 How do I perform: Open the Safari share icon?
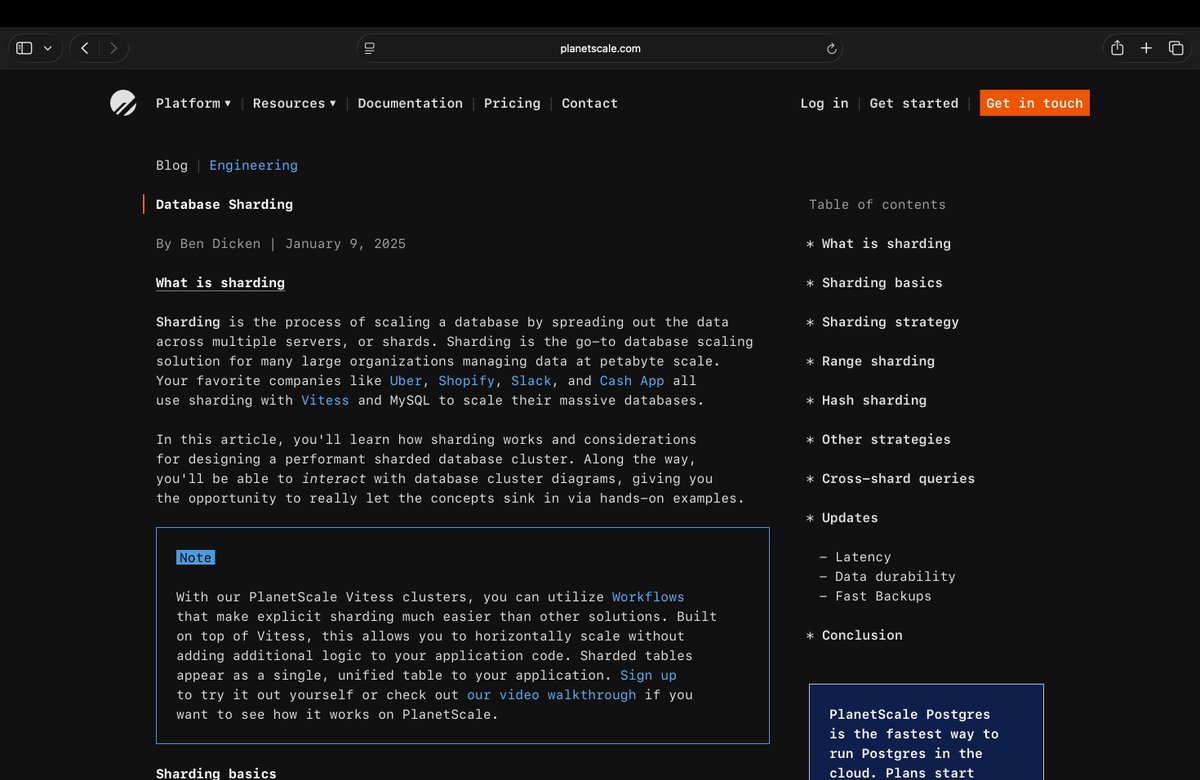[x=1117, y=48]
